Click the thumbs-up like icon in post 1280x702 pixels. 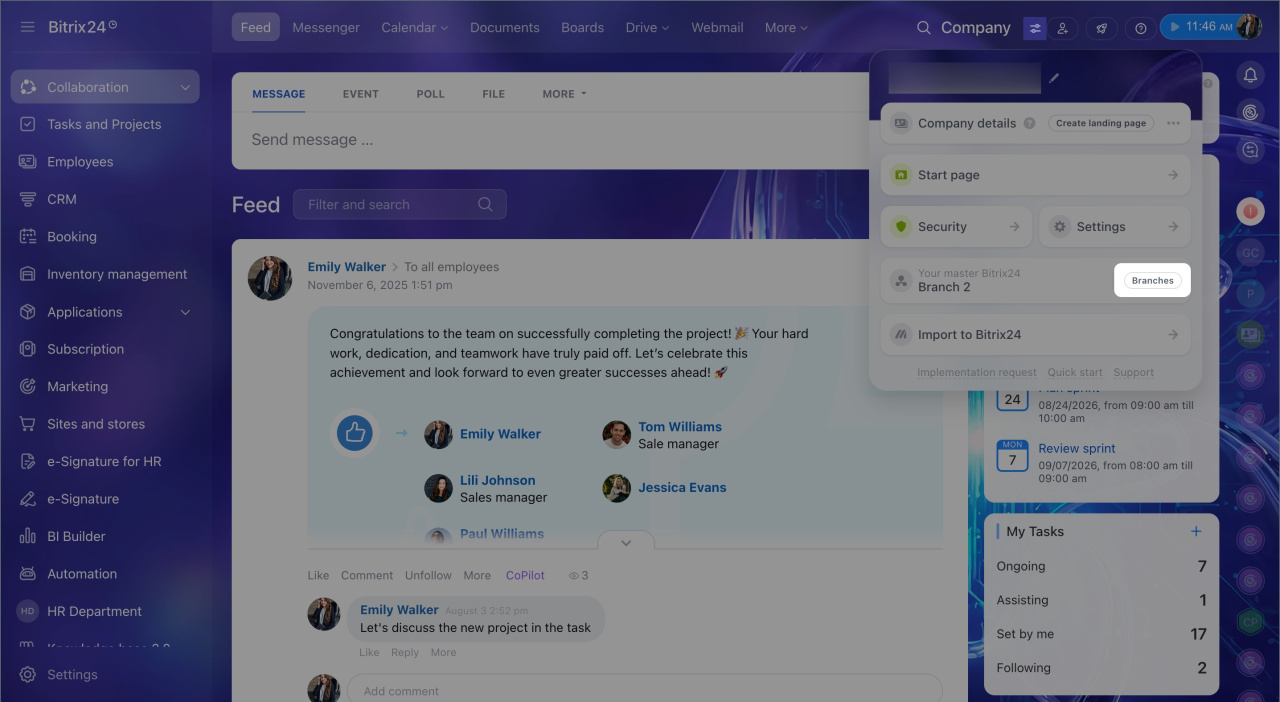tap(354, 433)
